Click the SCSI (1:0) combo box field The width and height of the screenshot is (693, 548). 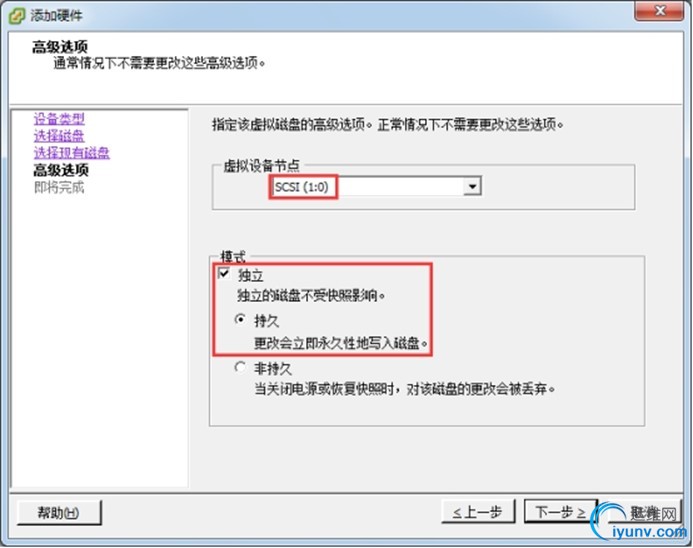(375, 186)
